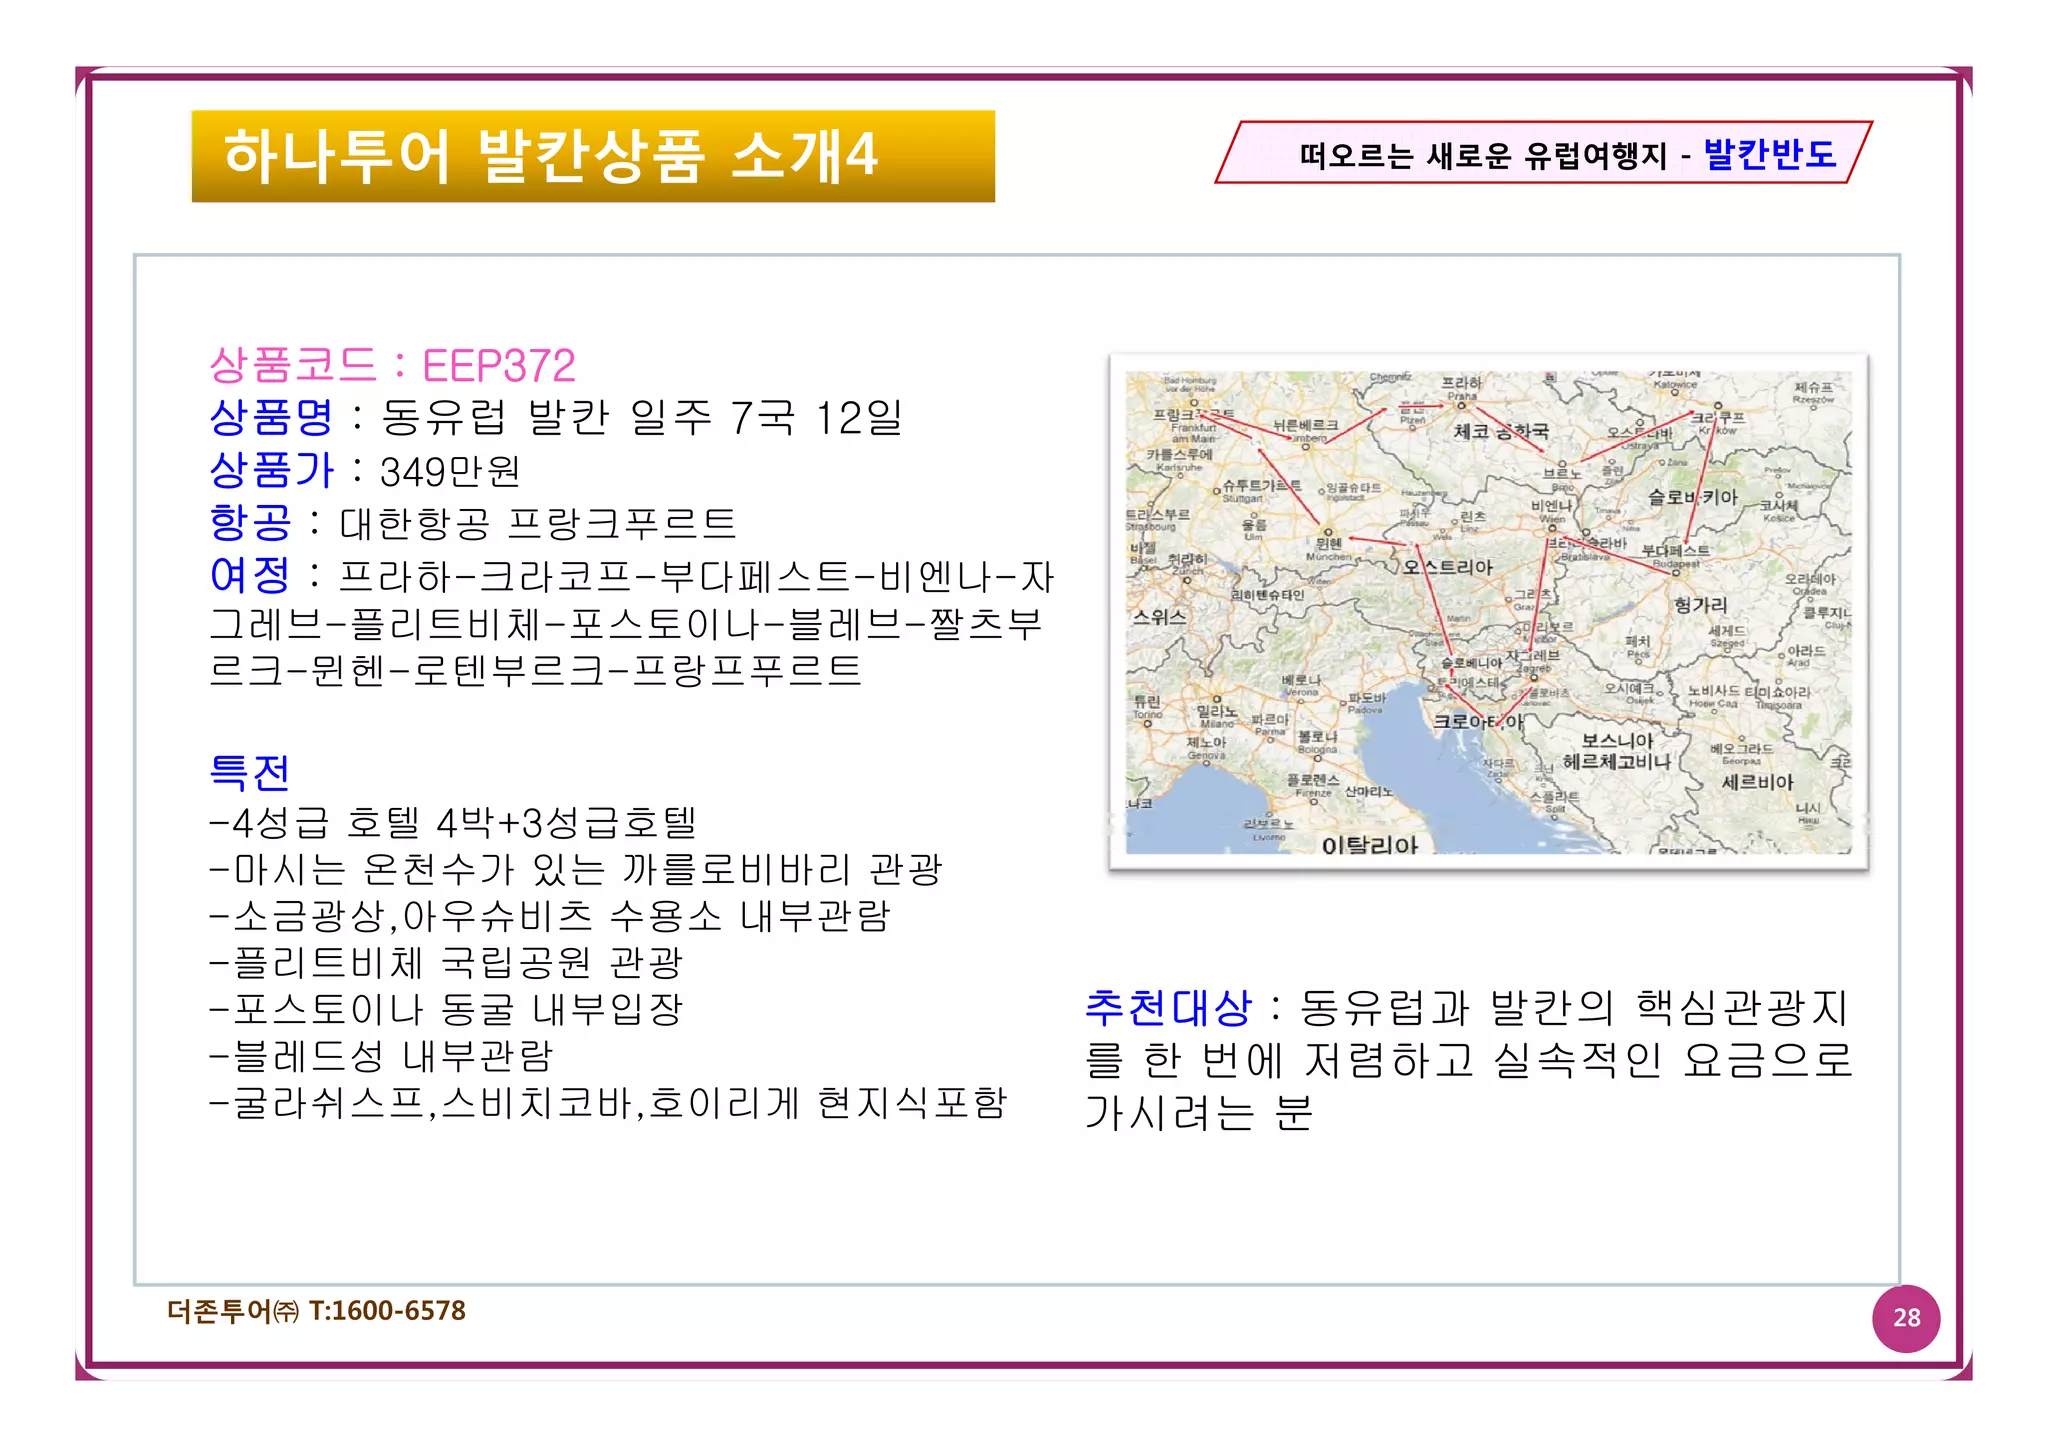
Task: Click '세르비아' label on the map
Action: [1757, 783]
